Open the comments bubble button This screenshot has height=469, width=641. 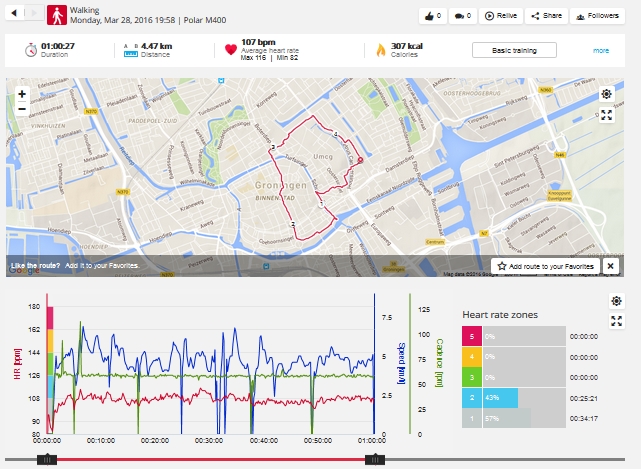[461, 16]
